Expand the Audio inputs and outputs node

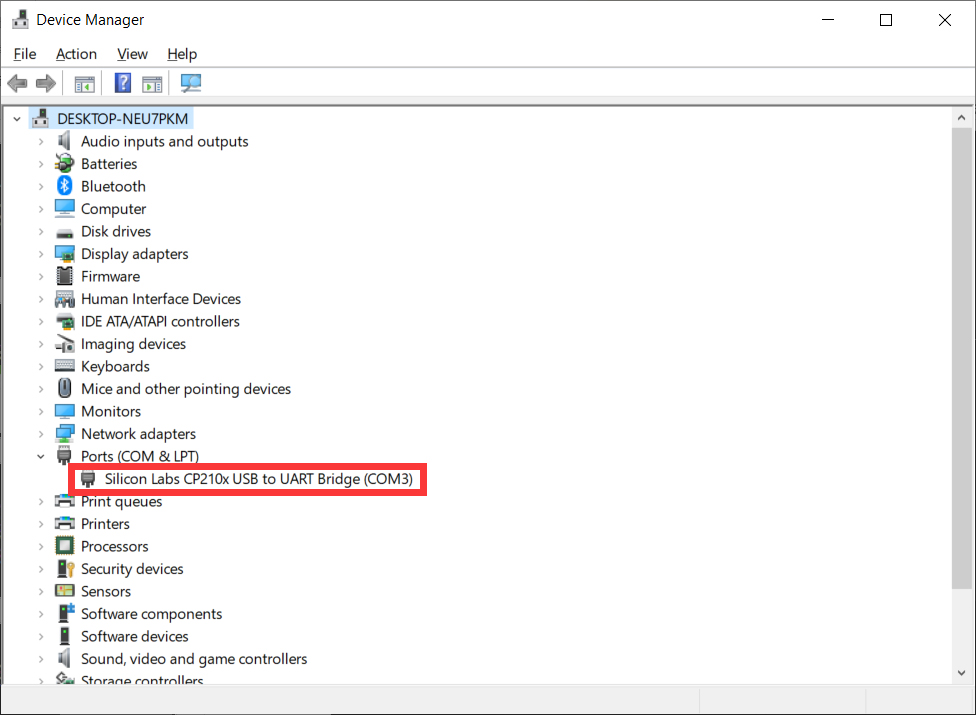point(40,141)
